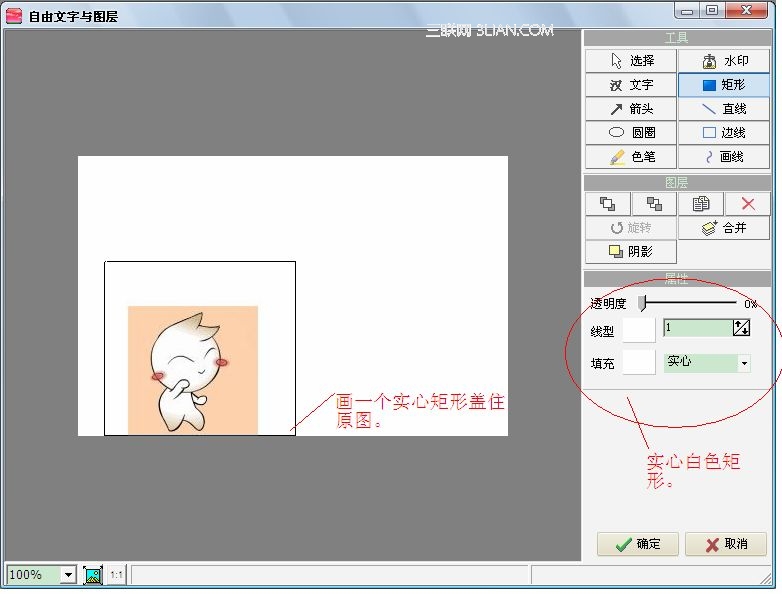Click the transparency slider handle
The image size is (782, 594).
(642, 303)
